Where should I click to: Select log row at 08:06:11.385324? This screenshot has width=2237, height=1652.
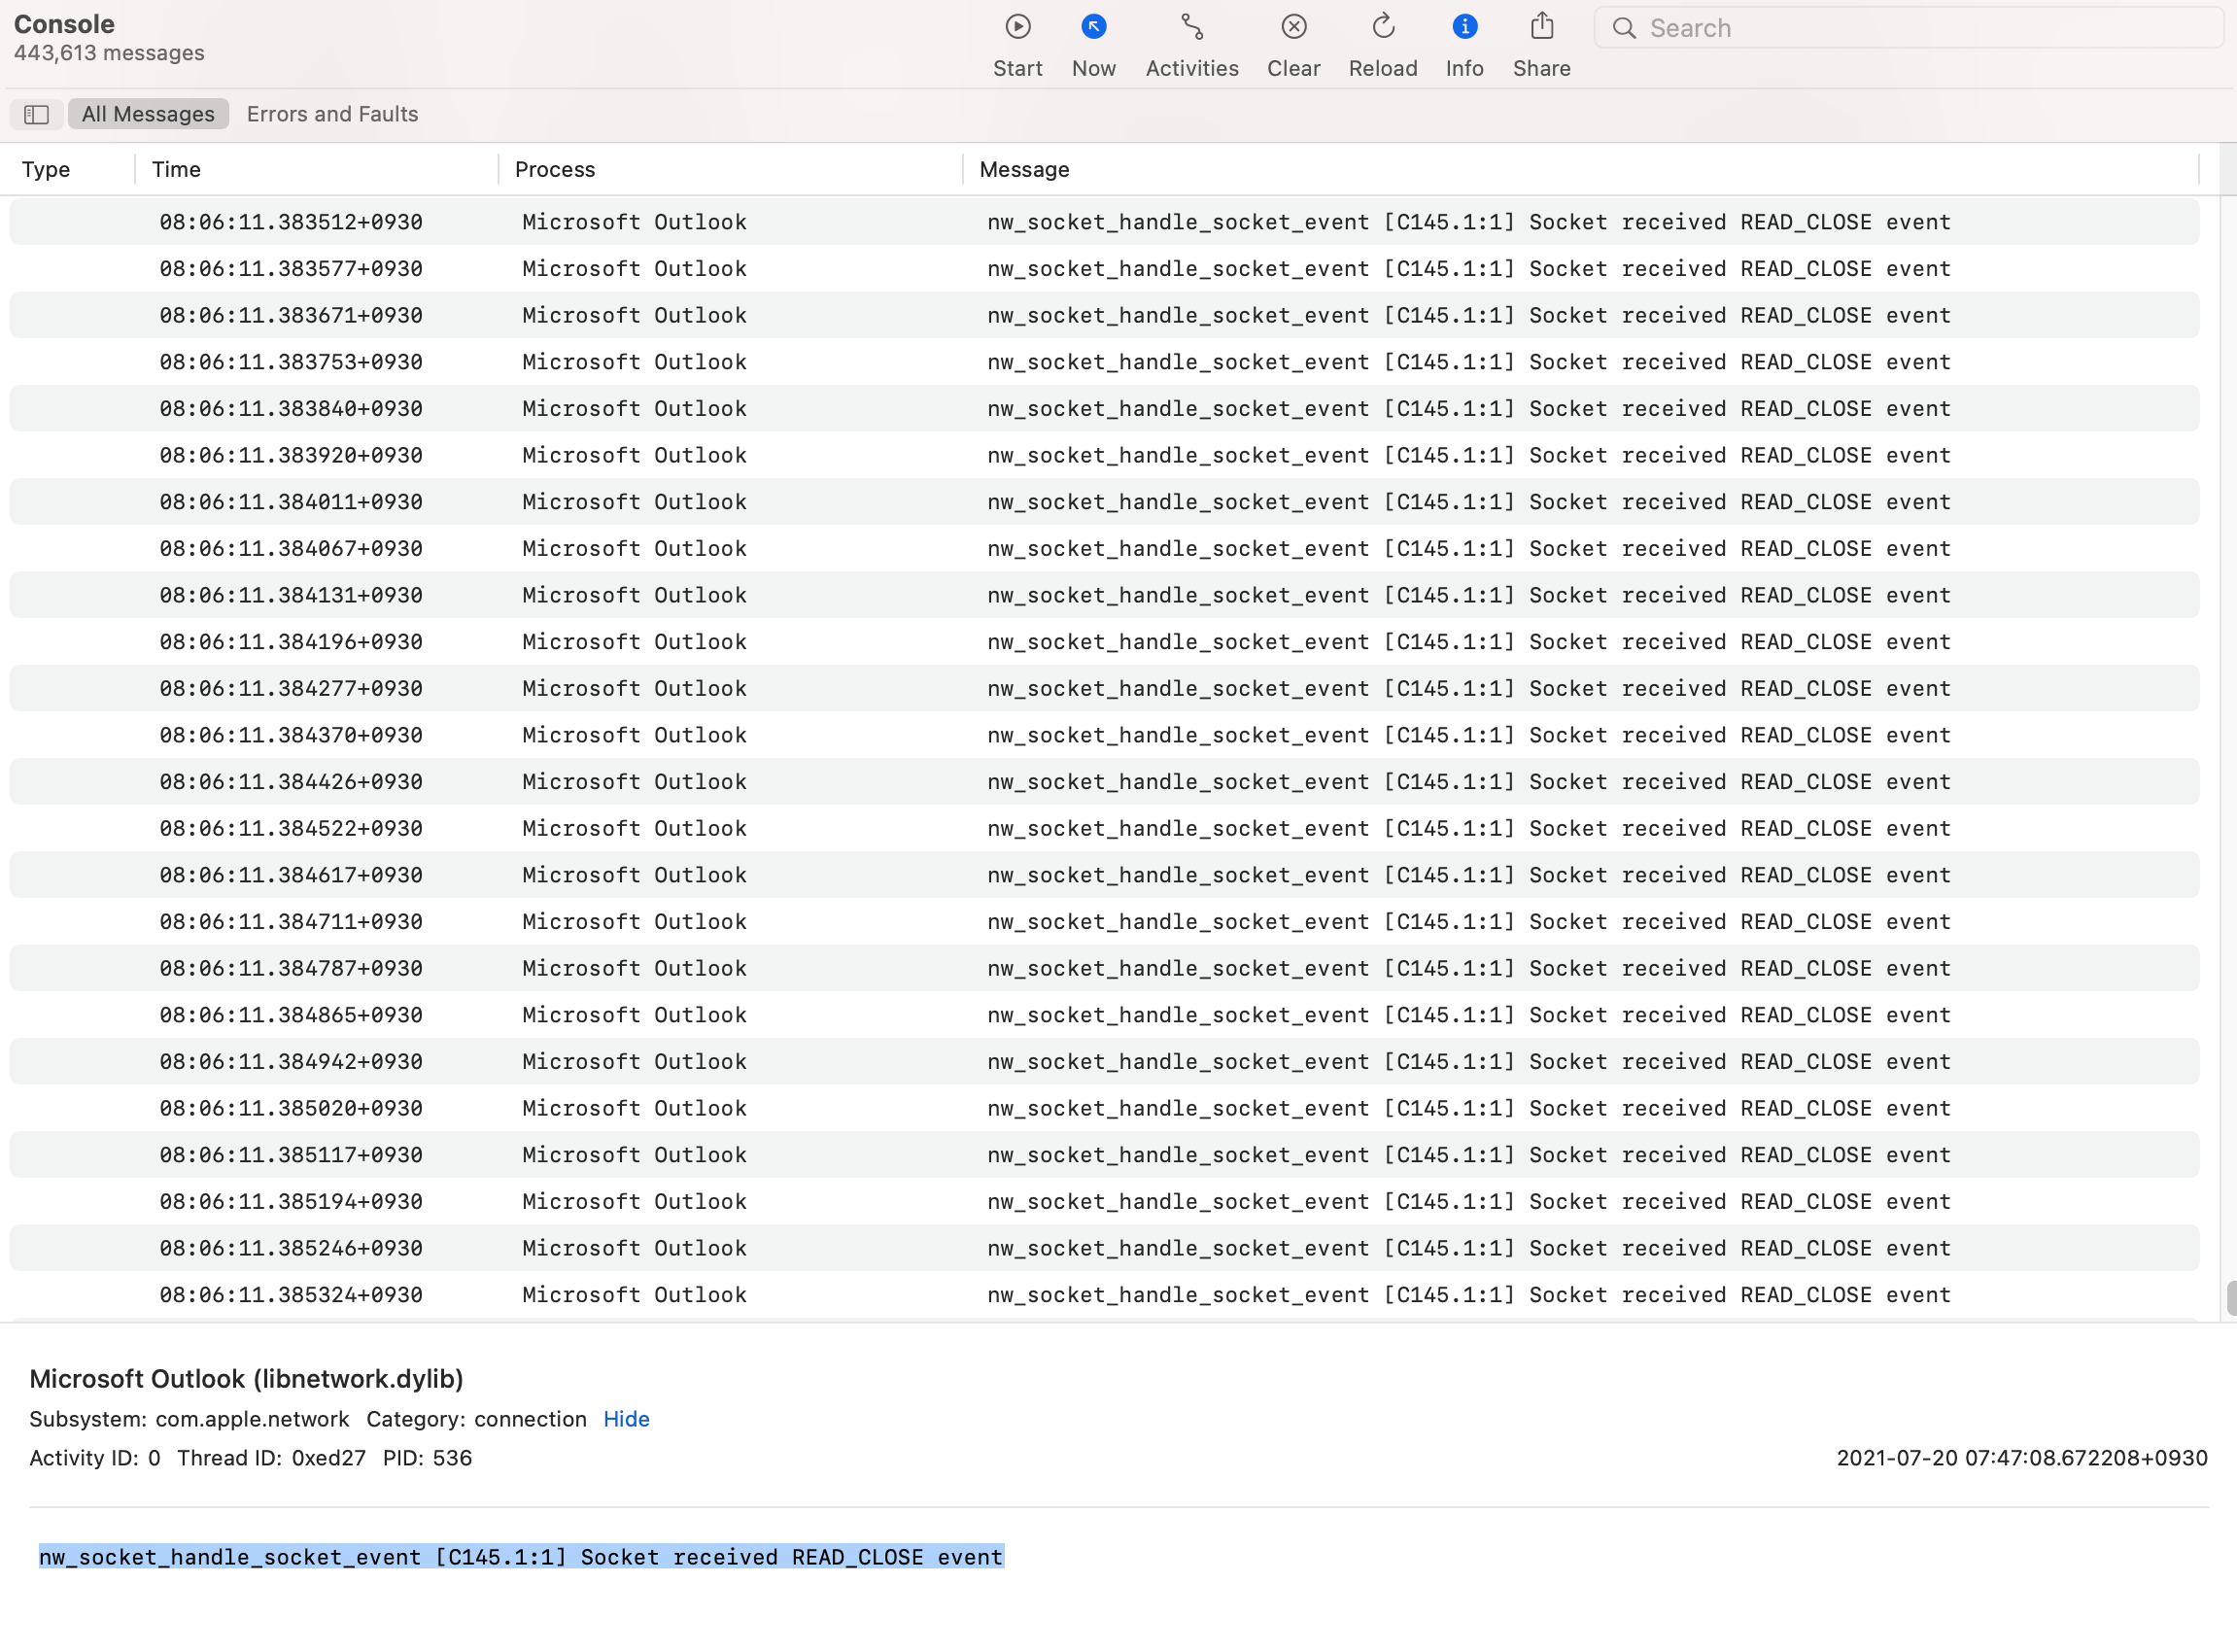click(1100, 1295)
